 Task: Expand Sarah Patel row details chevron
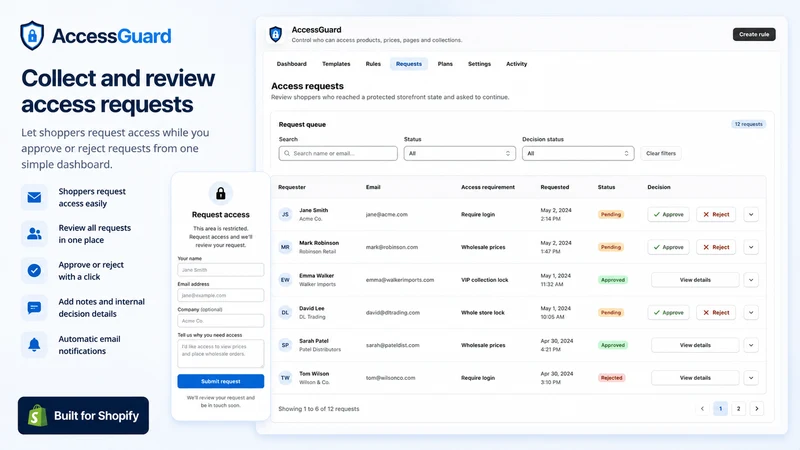(x=751, y=345)
